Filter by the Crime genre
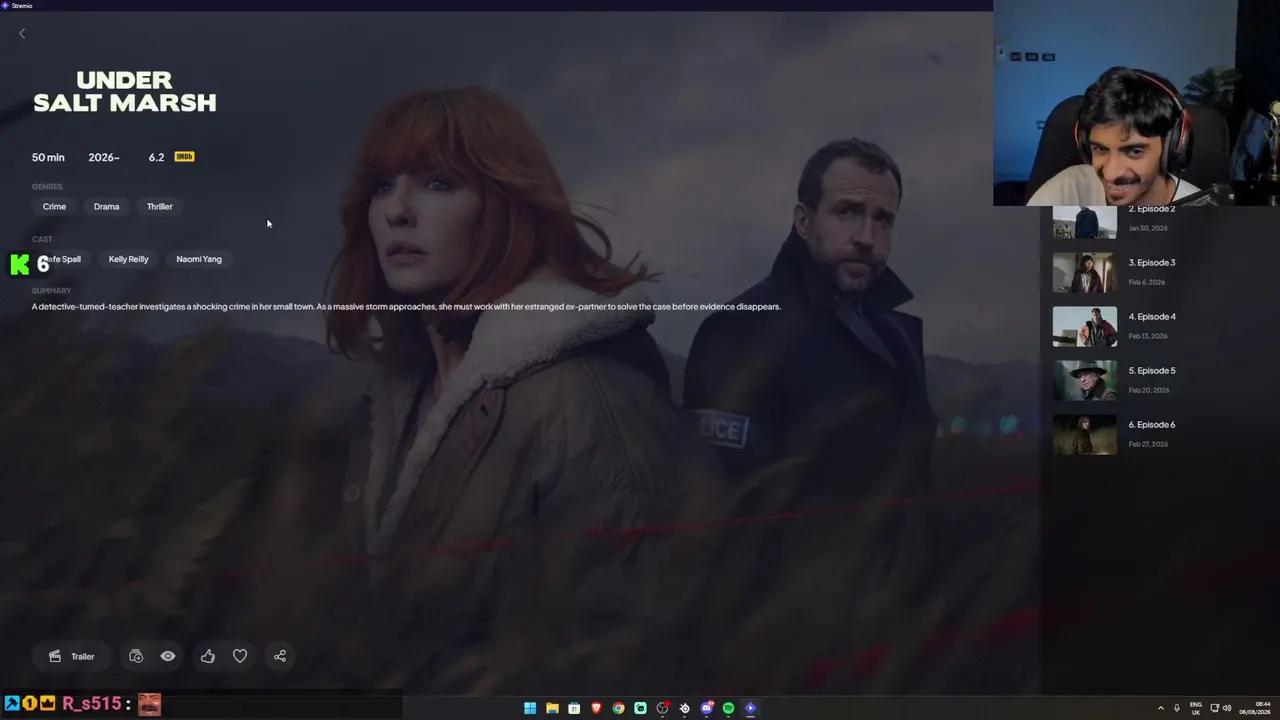Viewport: 1280px width, 720px height. (x=54, y=207)
